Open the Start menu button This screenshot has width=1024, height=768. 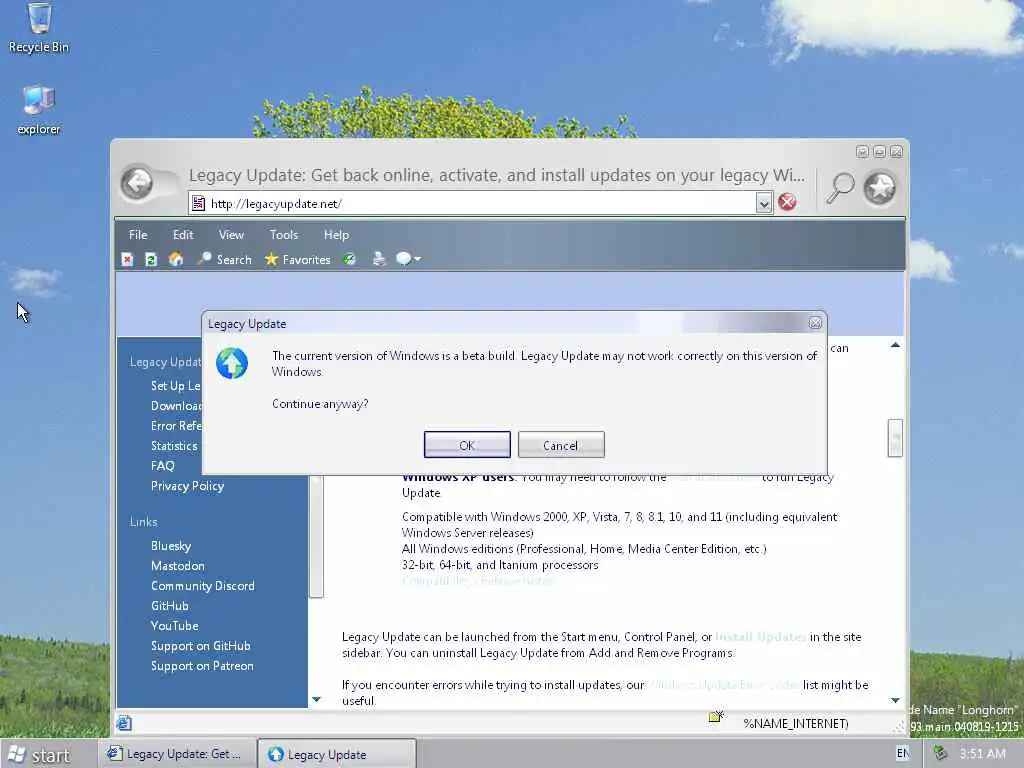[39, 755]
